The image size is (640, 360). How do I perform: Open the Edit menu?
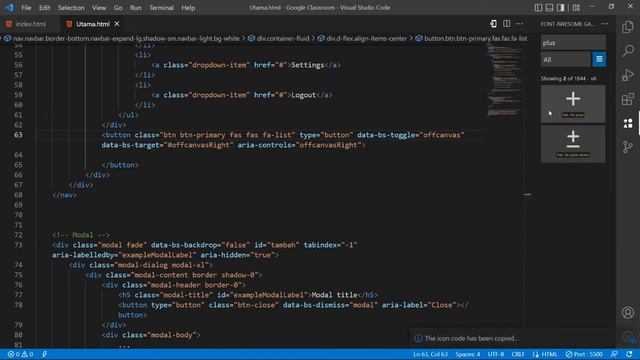coord(44,7)
